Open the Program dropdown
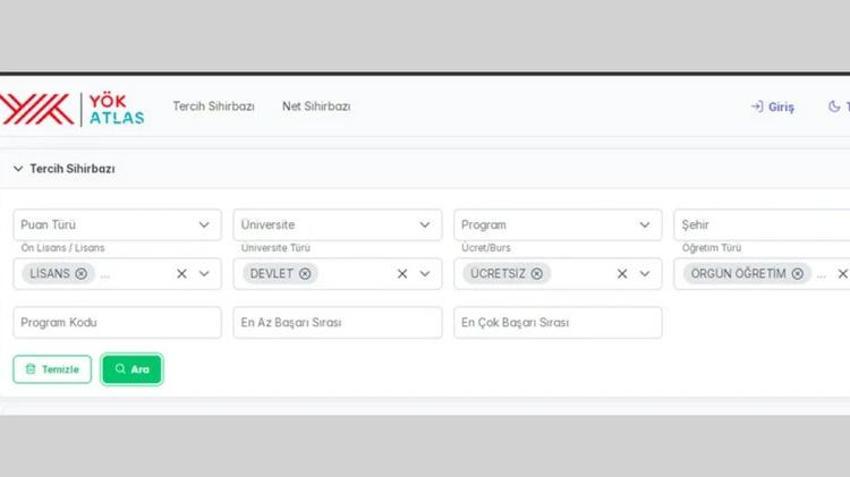 click(557, 224)
